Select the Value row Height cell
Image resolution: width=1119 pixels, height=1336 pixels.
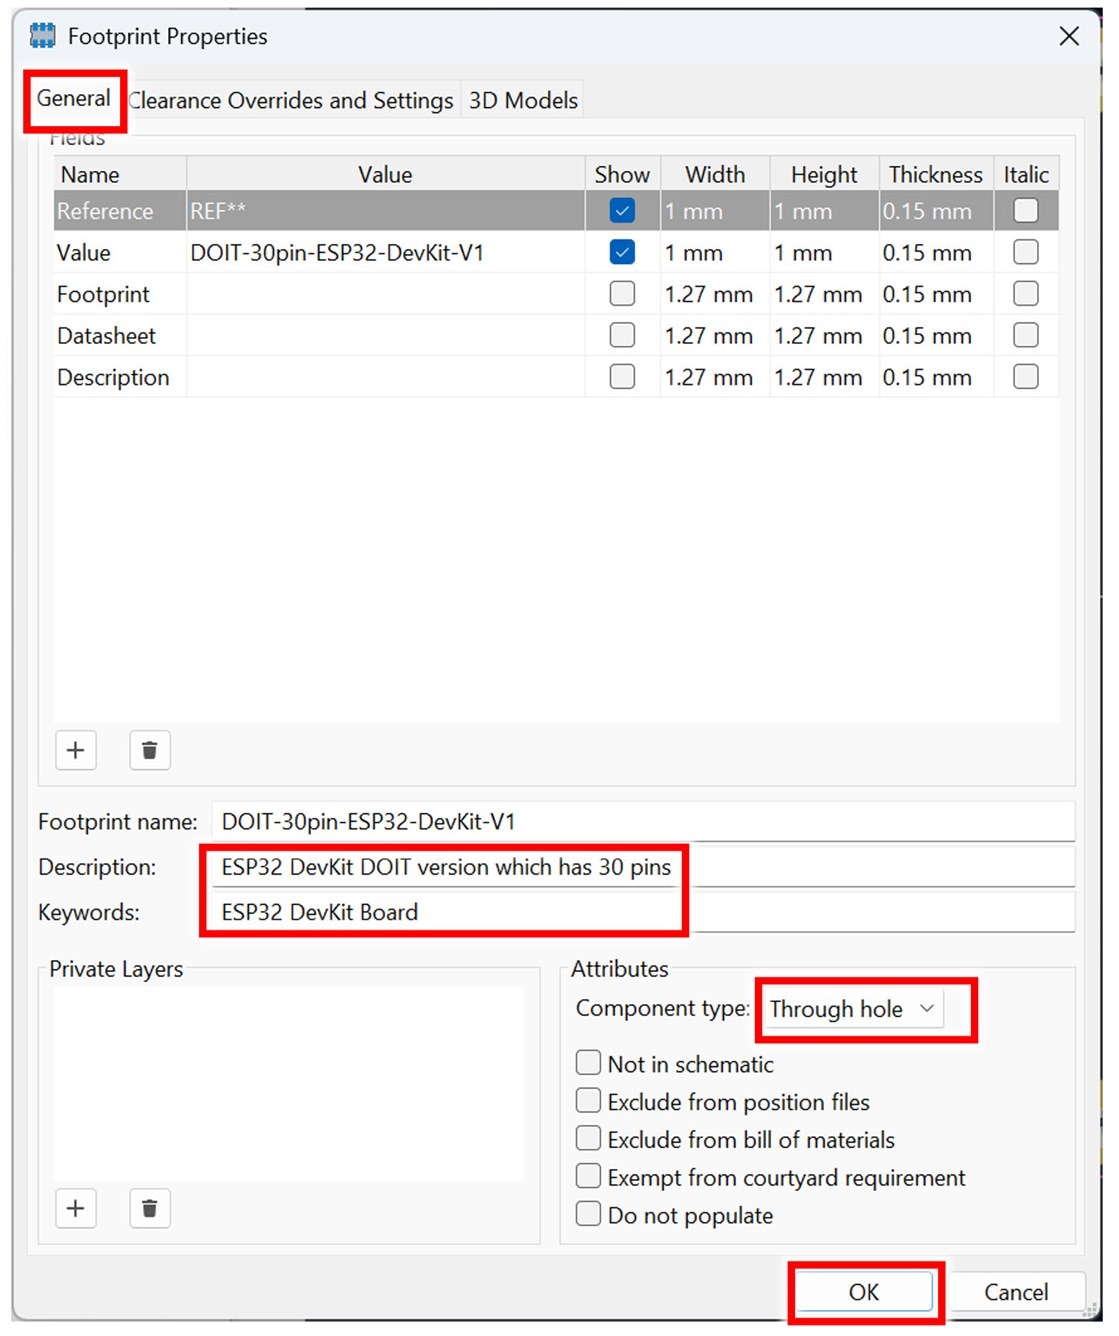(x=824, y=253)
